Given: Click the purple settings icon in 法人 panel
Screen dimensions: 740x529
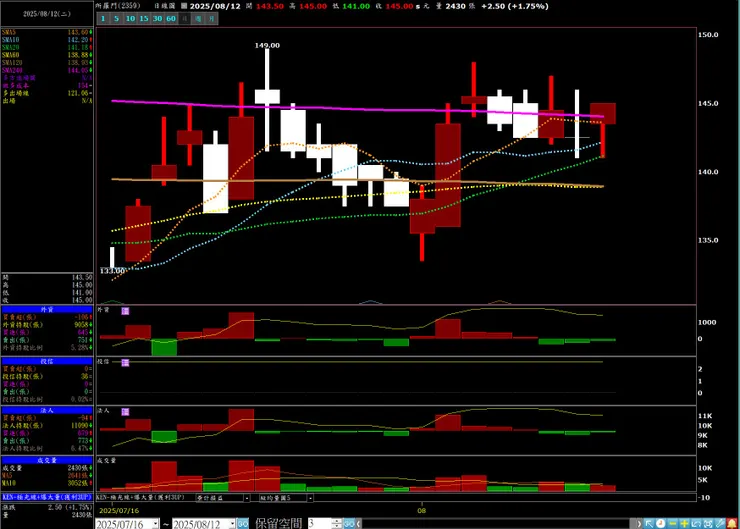Looking at the screenshot, I should (x=125, y=412).
